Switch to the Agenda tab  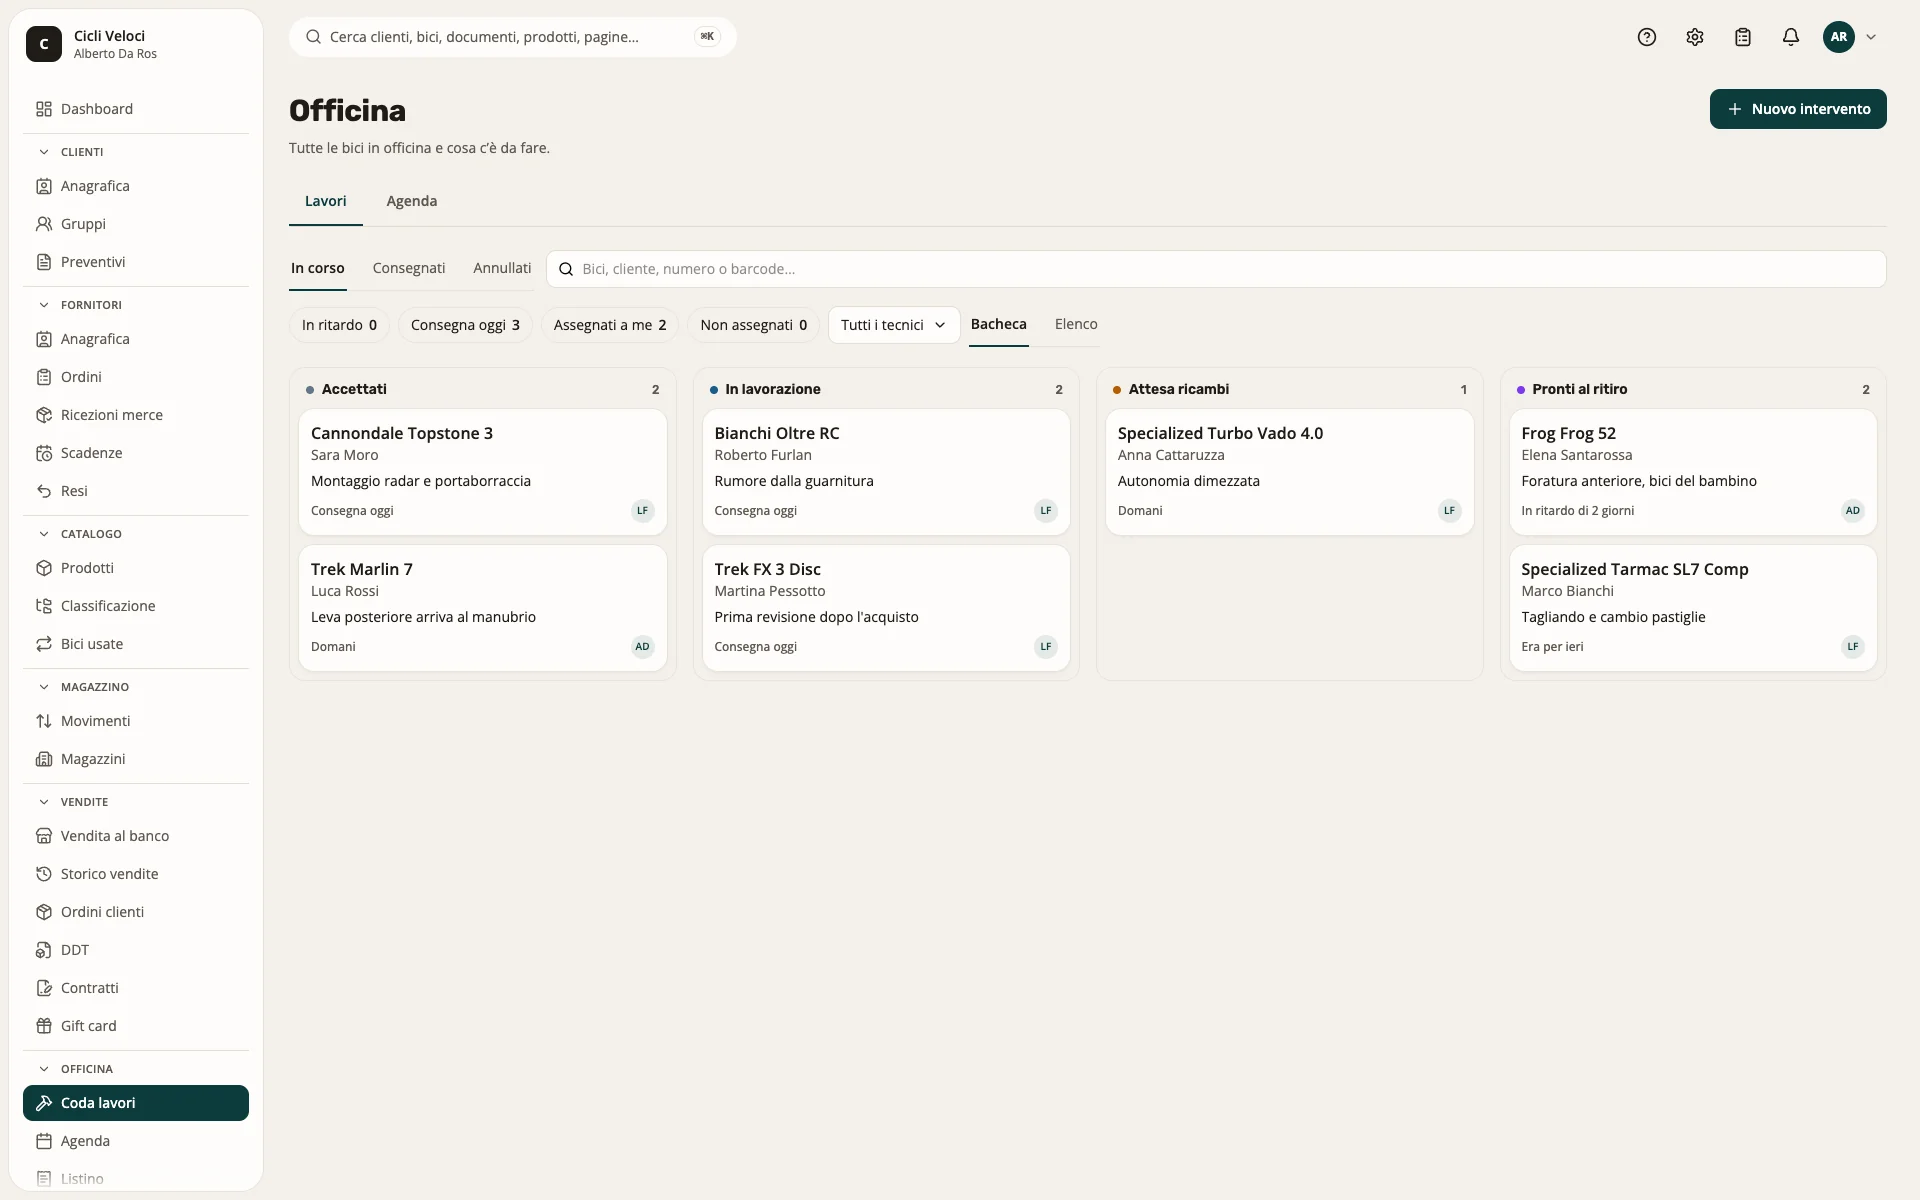[x=411, y=201]
